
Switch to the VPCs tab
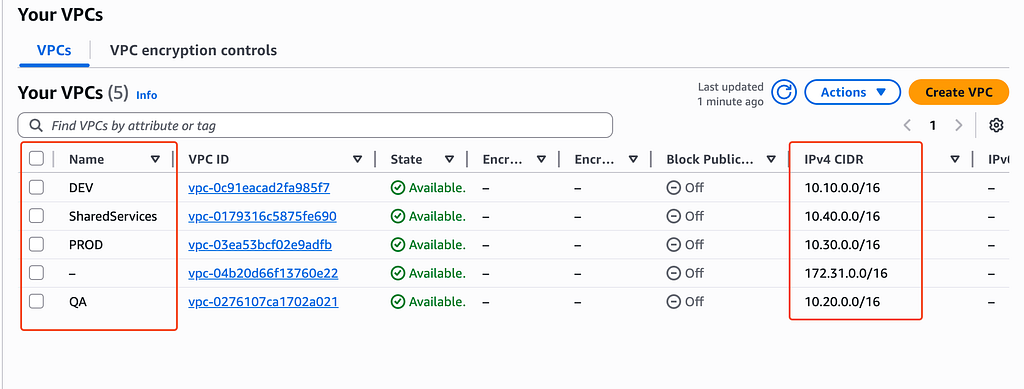pos(54,50)
